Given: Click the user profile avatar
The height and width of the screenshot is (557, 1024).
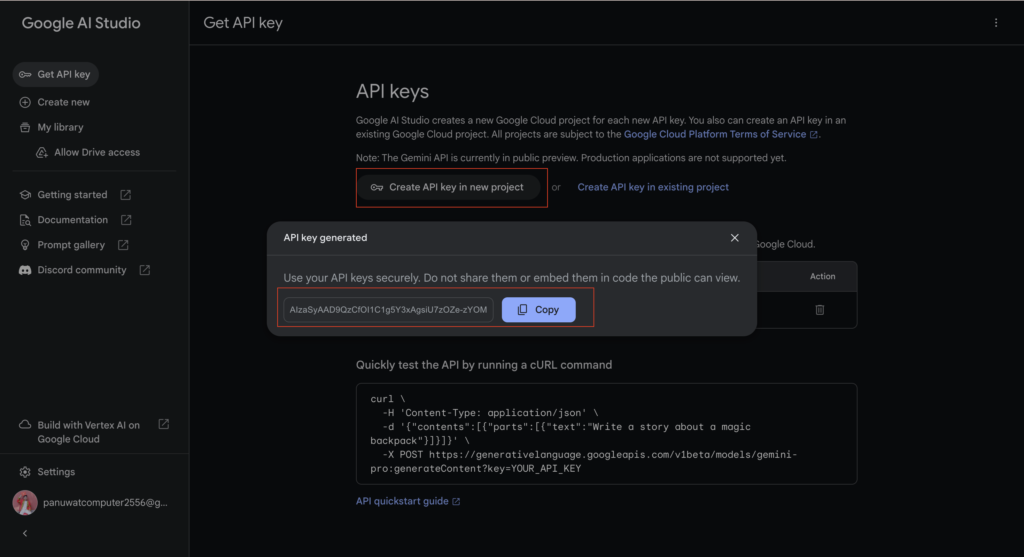Looking at the screenshot, I should (25, 503).
